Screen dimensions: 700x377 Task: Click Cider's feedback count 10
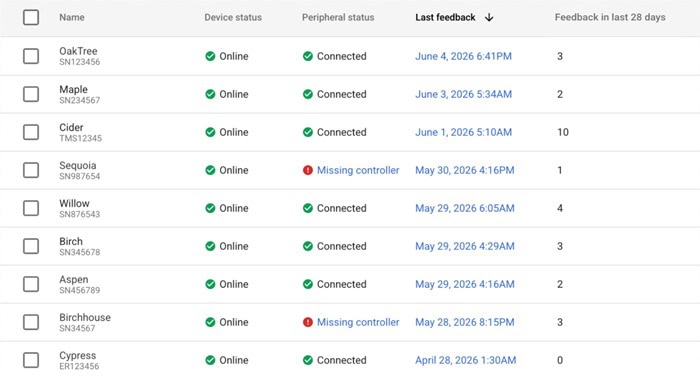click(562, 132)
